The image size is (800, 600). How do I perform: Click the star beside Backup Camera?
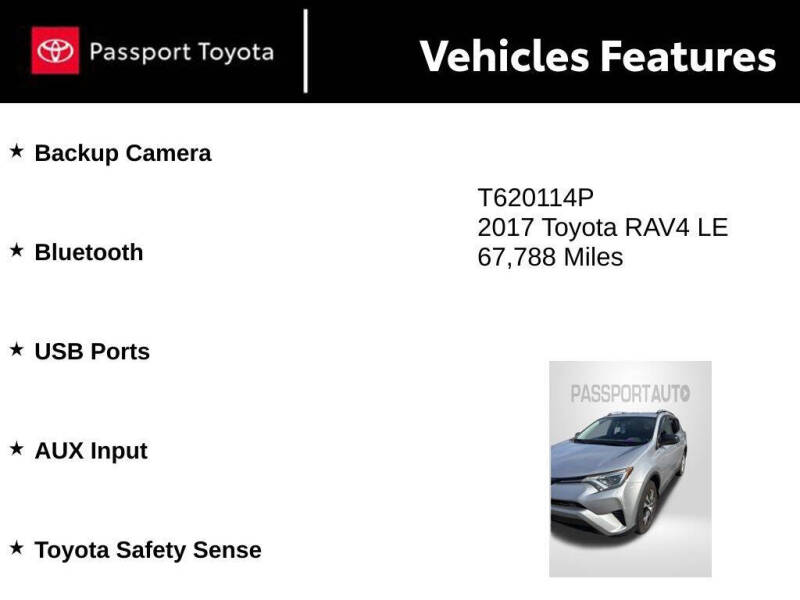tap(17, 151)
